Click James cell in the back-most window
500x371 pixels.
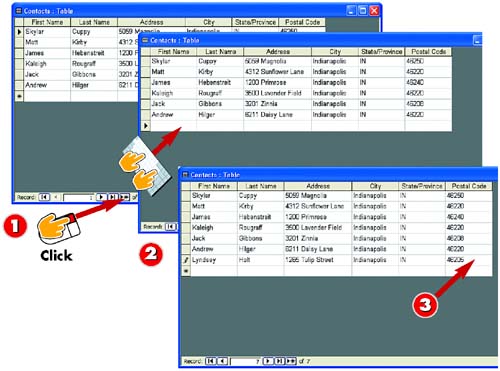point(47,53)
